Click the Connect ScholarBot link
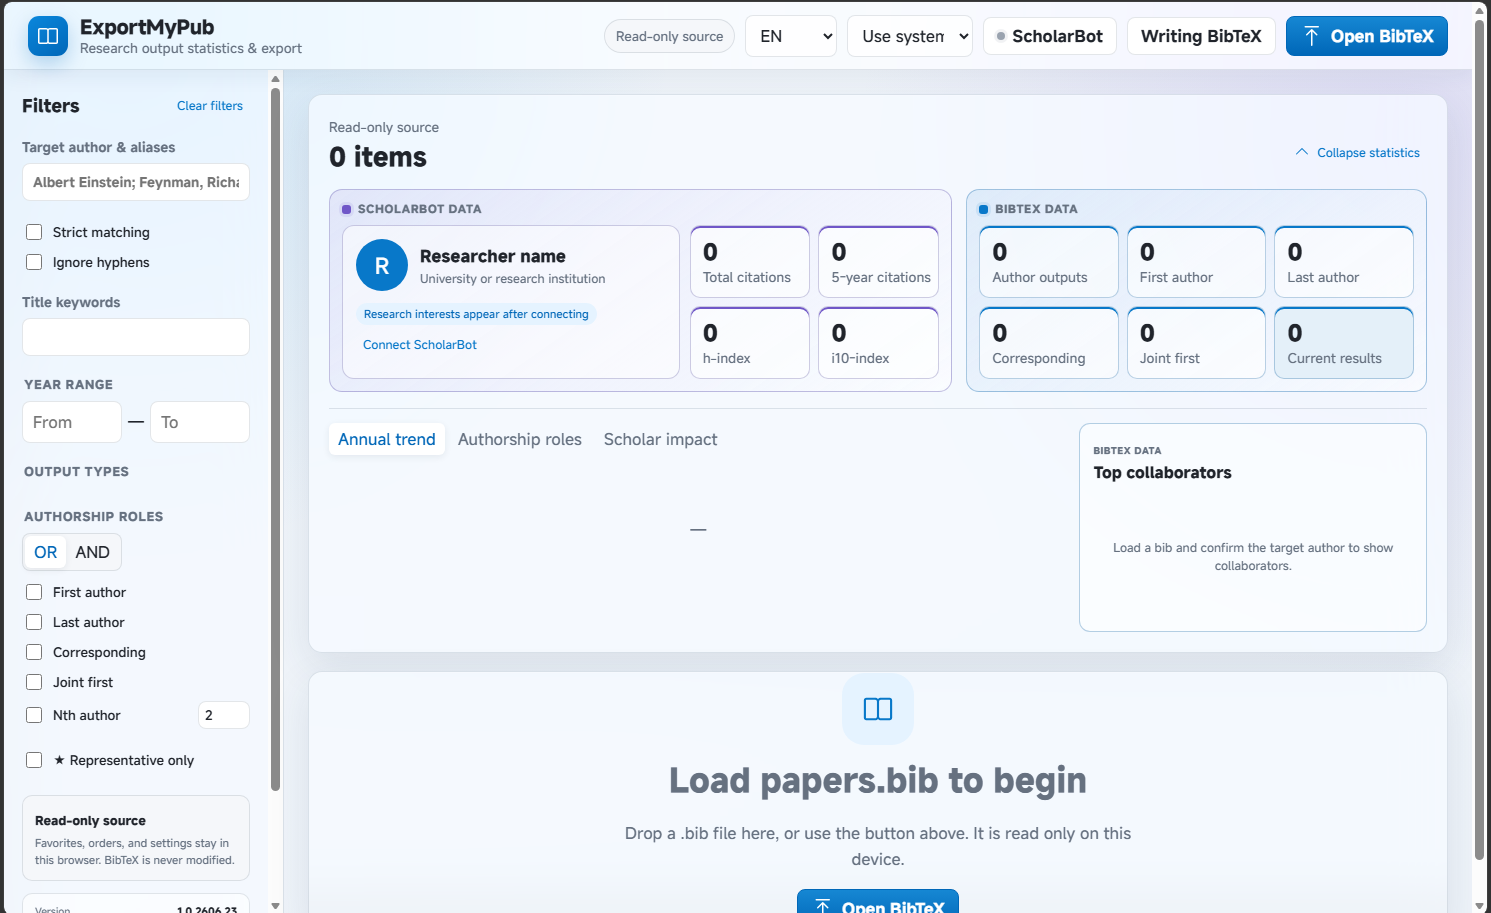 (420, 345)
